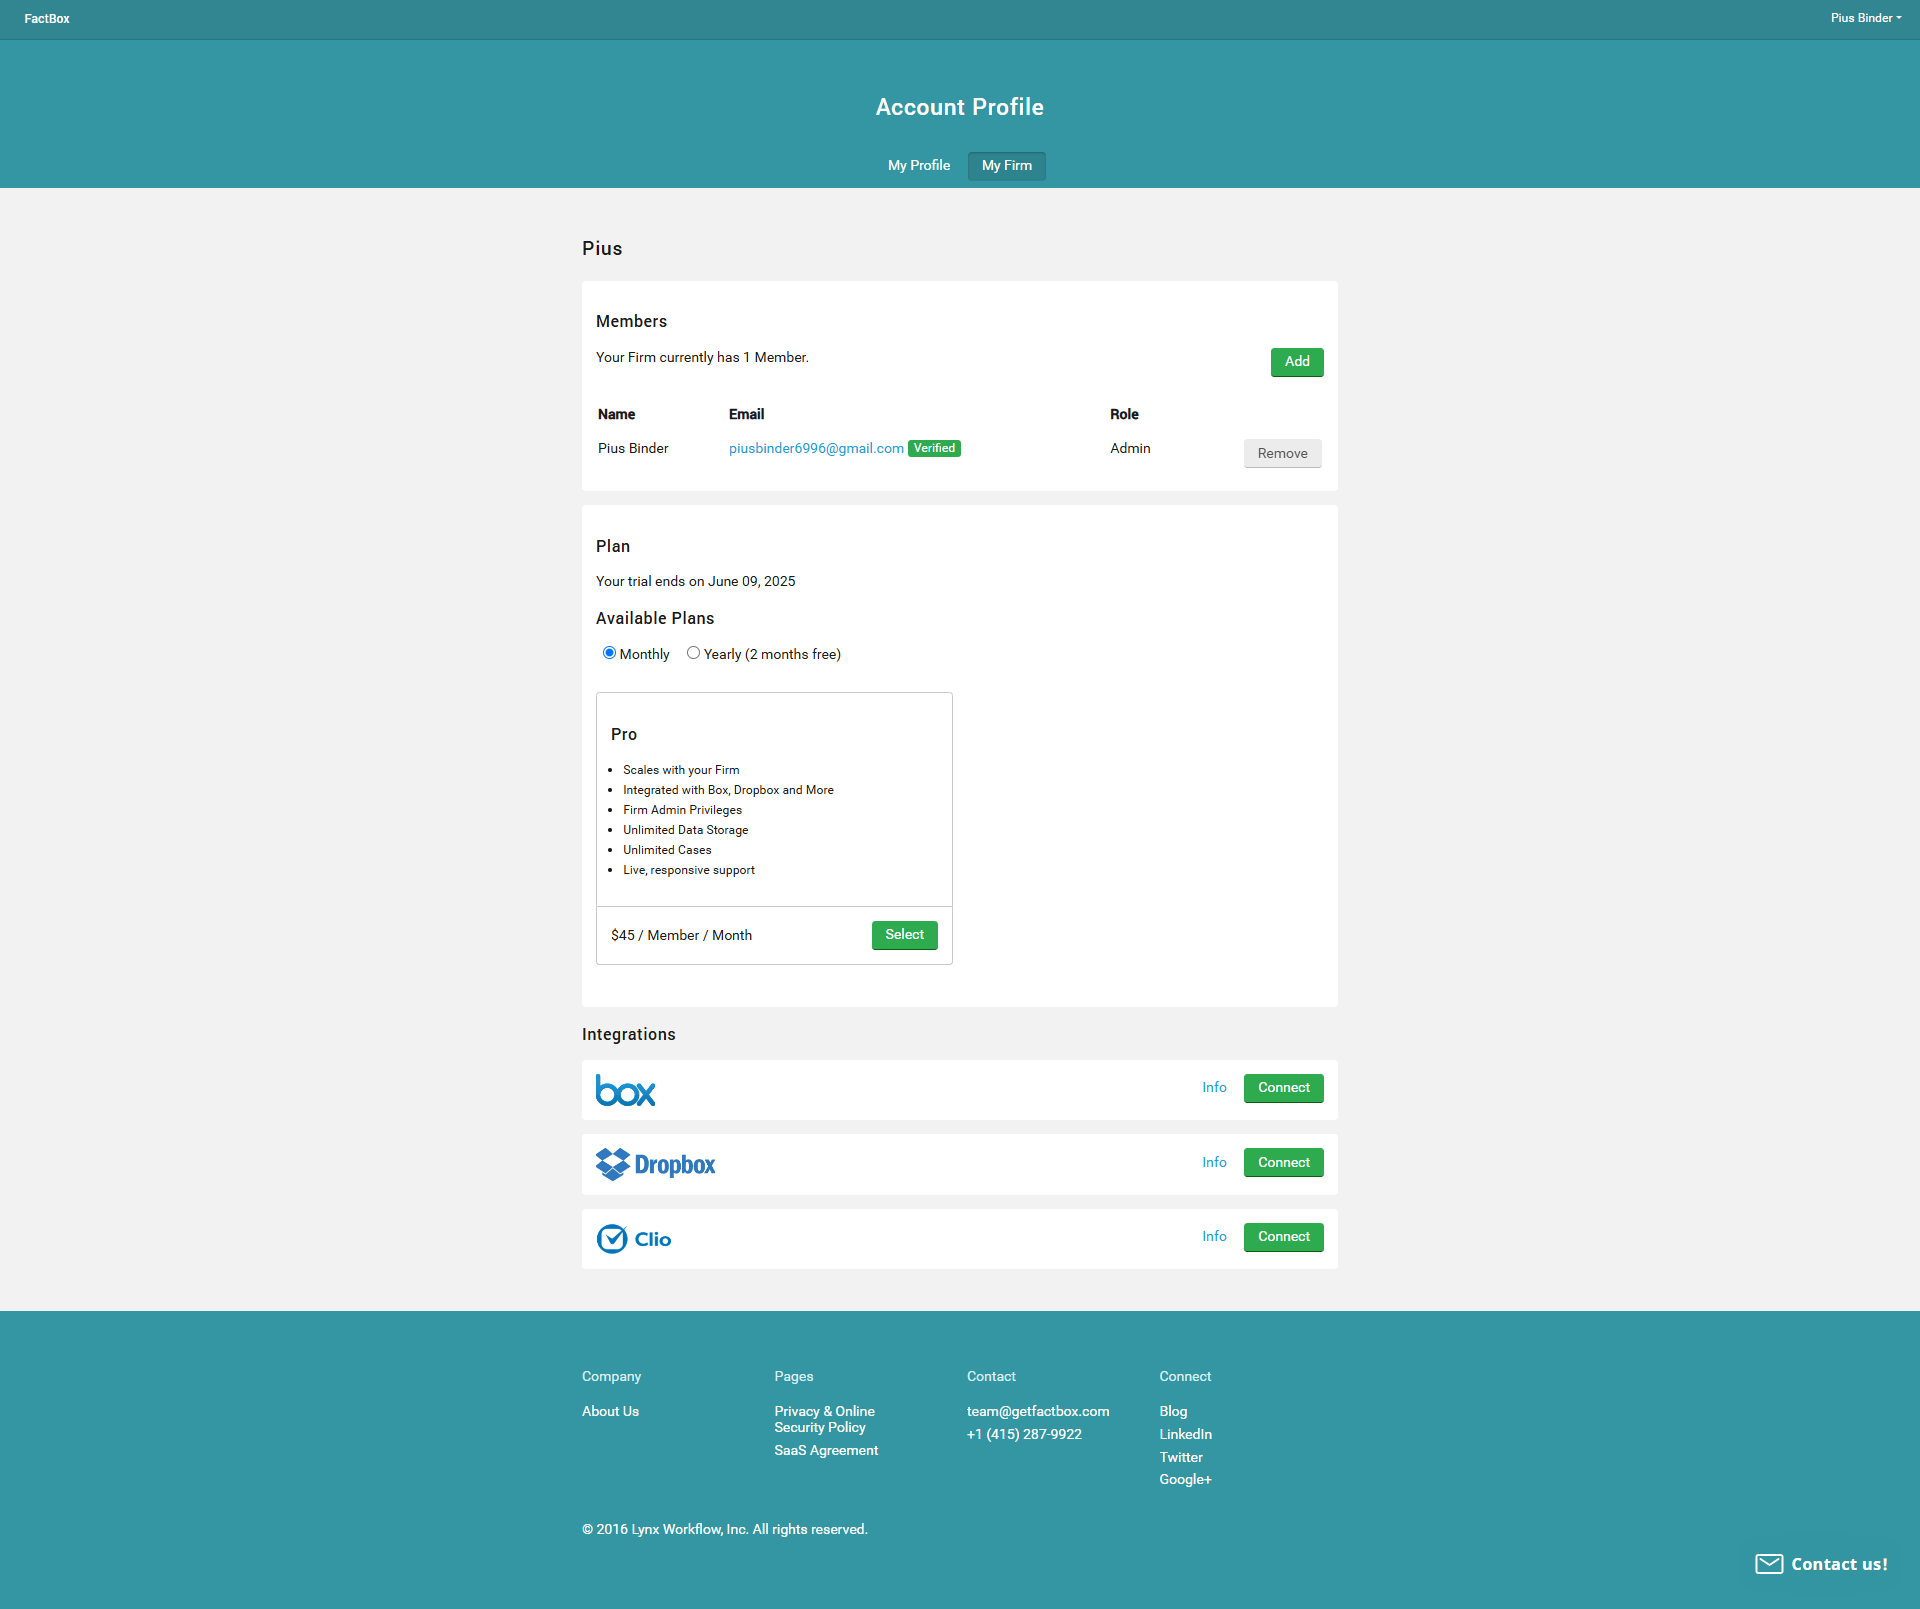Open the Blog link in footer
Screen dimensions: 1920x1609
coord(1173,1411)
